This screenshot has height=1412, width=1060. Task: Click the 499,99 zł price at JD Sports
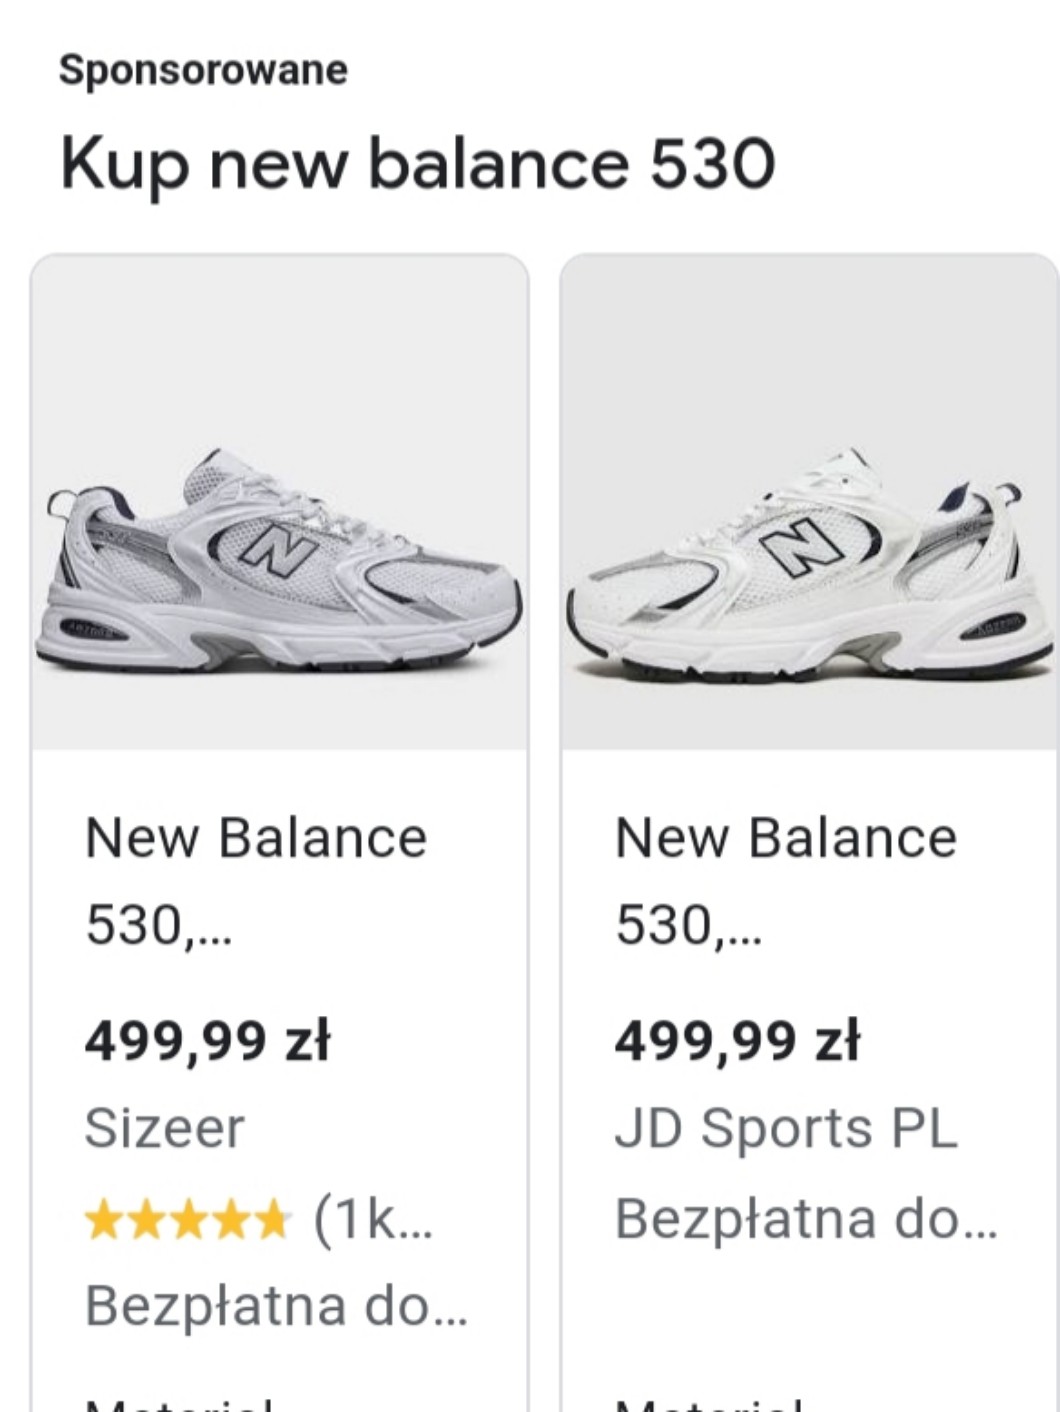coord(737,1041)
